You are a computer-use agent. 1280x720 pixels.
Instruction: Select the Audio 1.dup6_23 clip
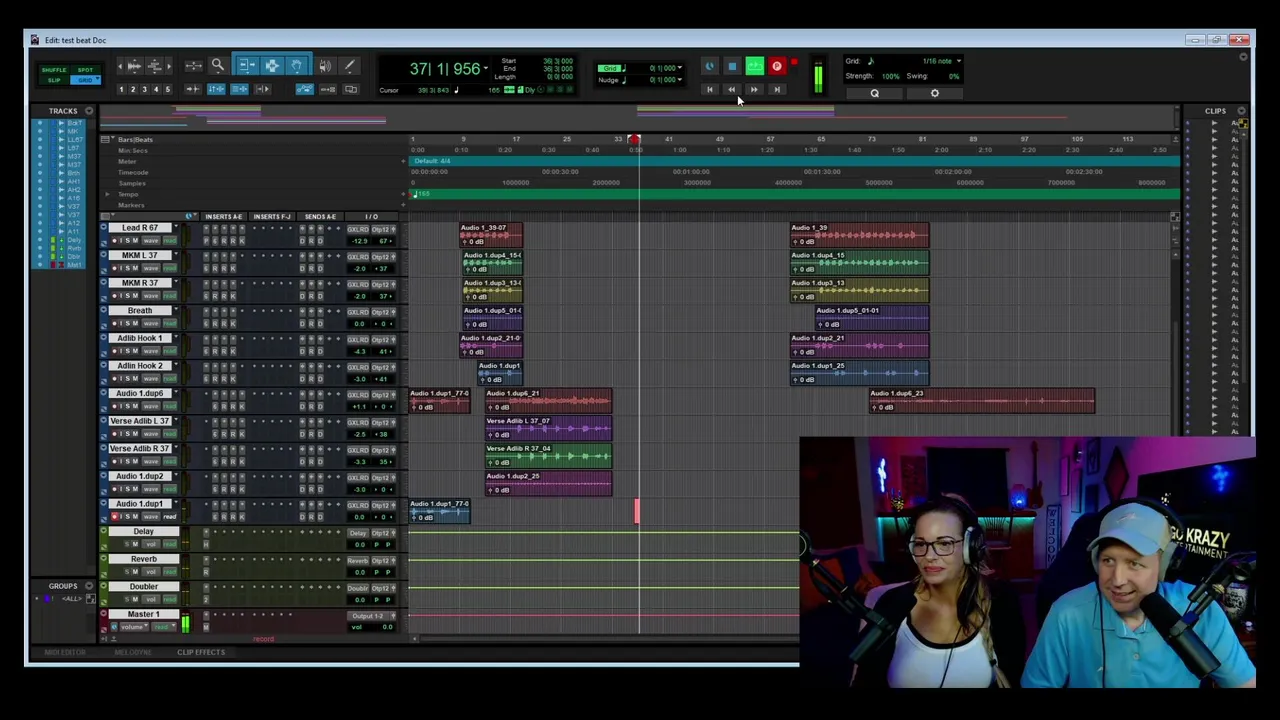click(x=982, y=401)
